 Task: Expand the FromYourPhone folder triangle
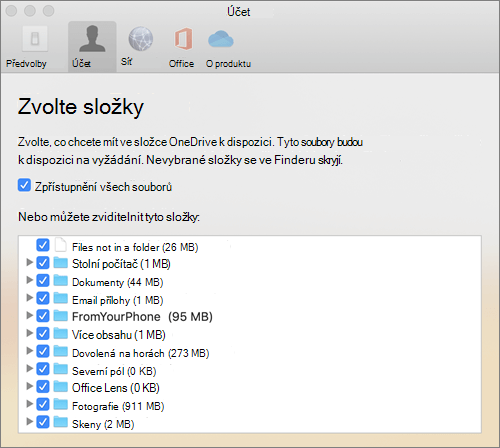(x=29, y=315)
